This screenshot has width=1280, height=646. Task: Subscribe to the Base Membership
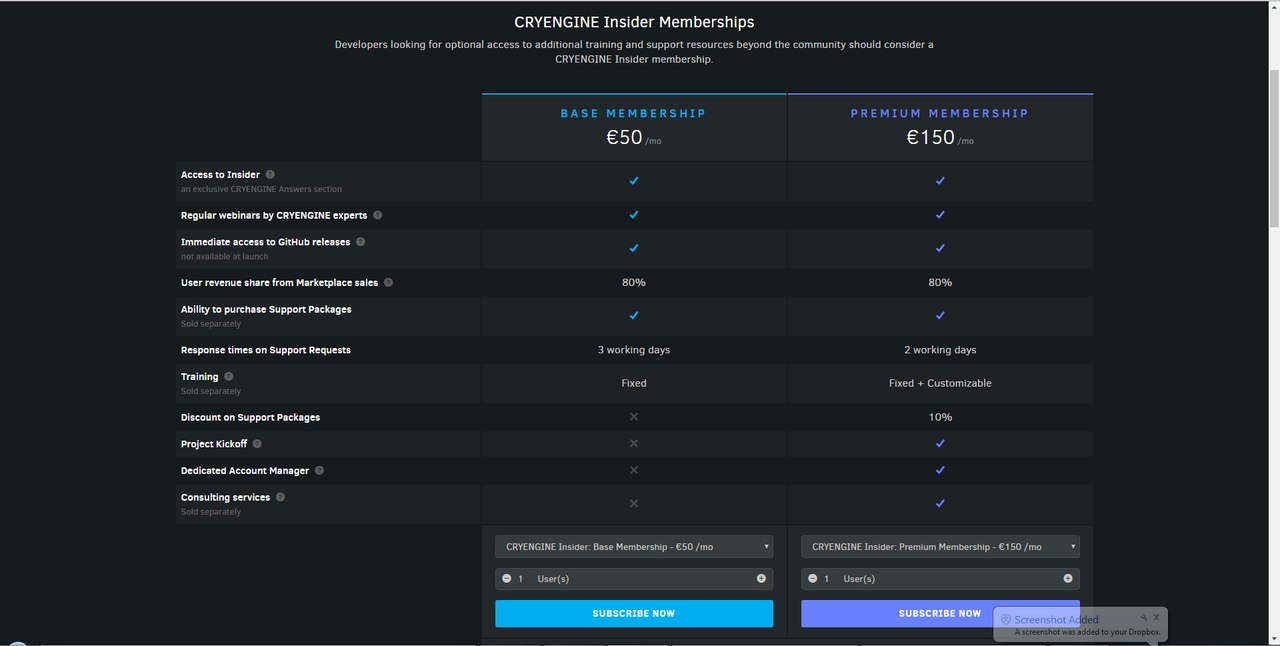click(x=634, y=613)
